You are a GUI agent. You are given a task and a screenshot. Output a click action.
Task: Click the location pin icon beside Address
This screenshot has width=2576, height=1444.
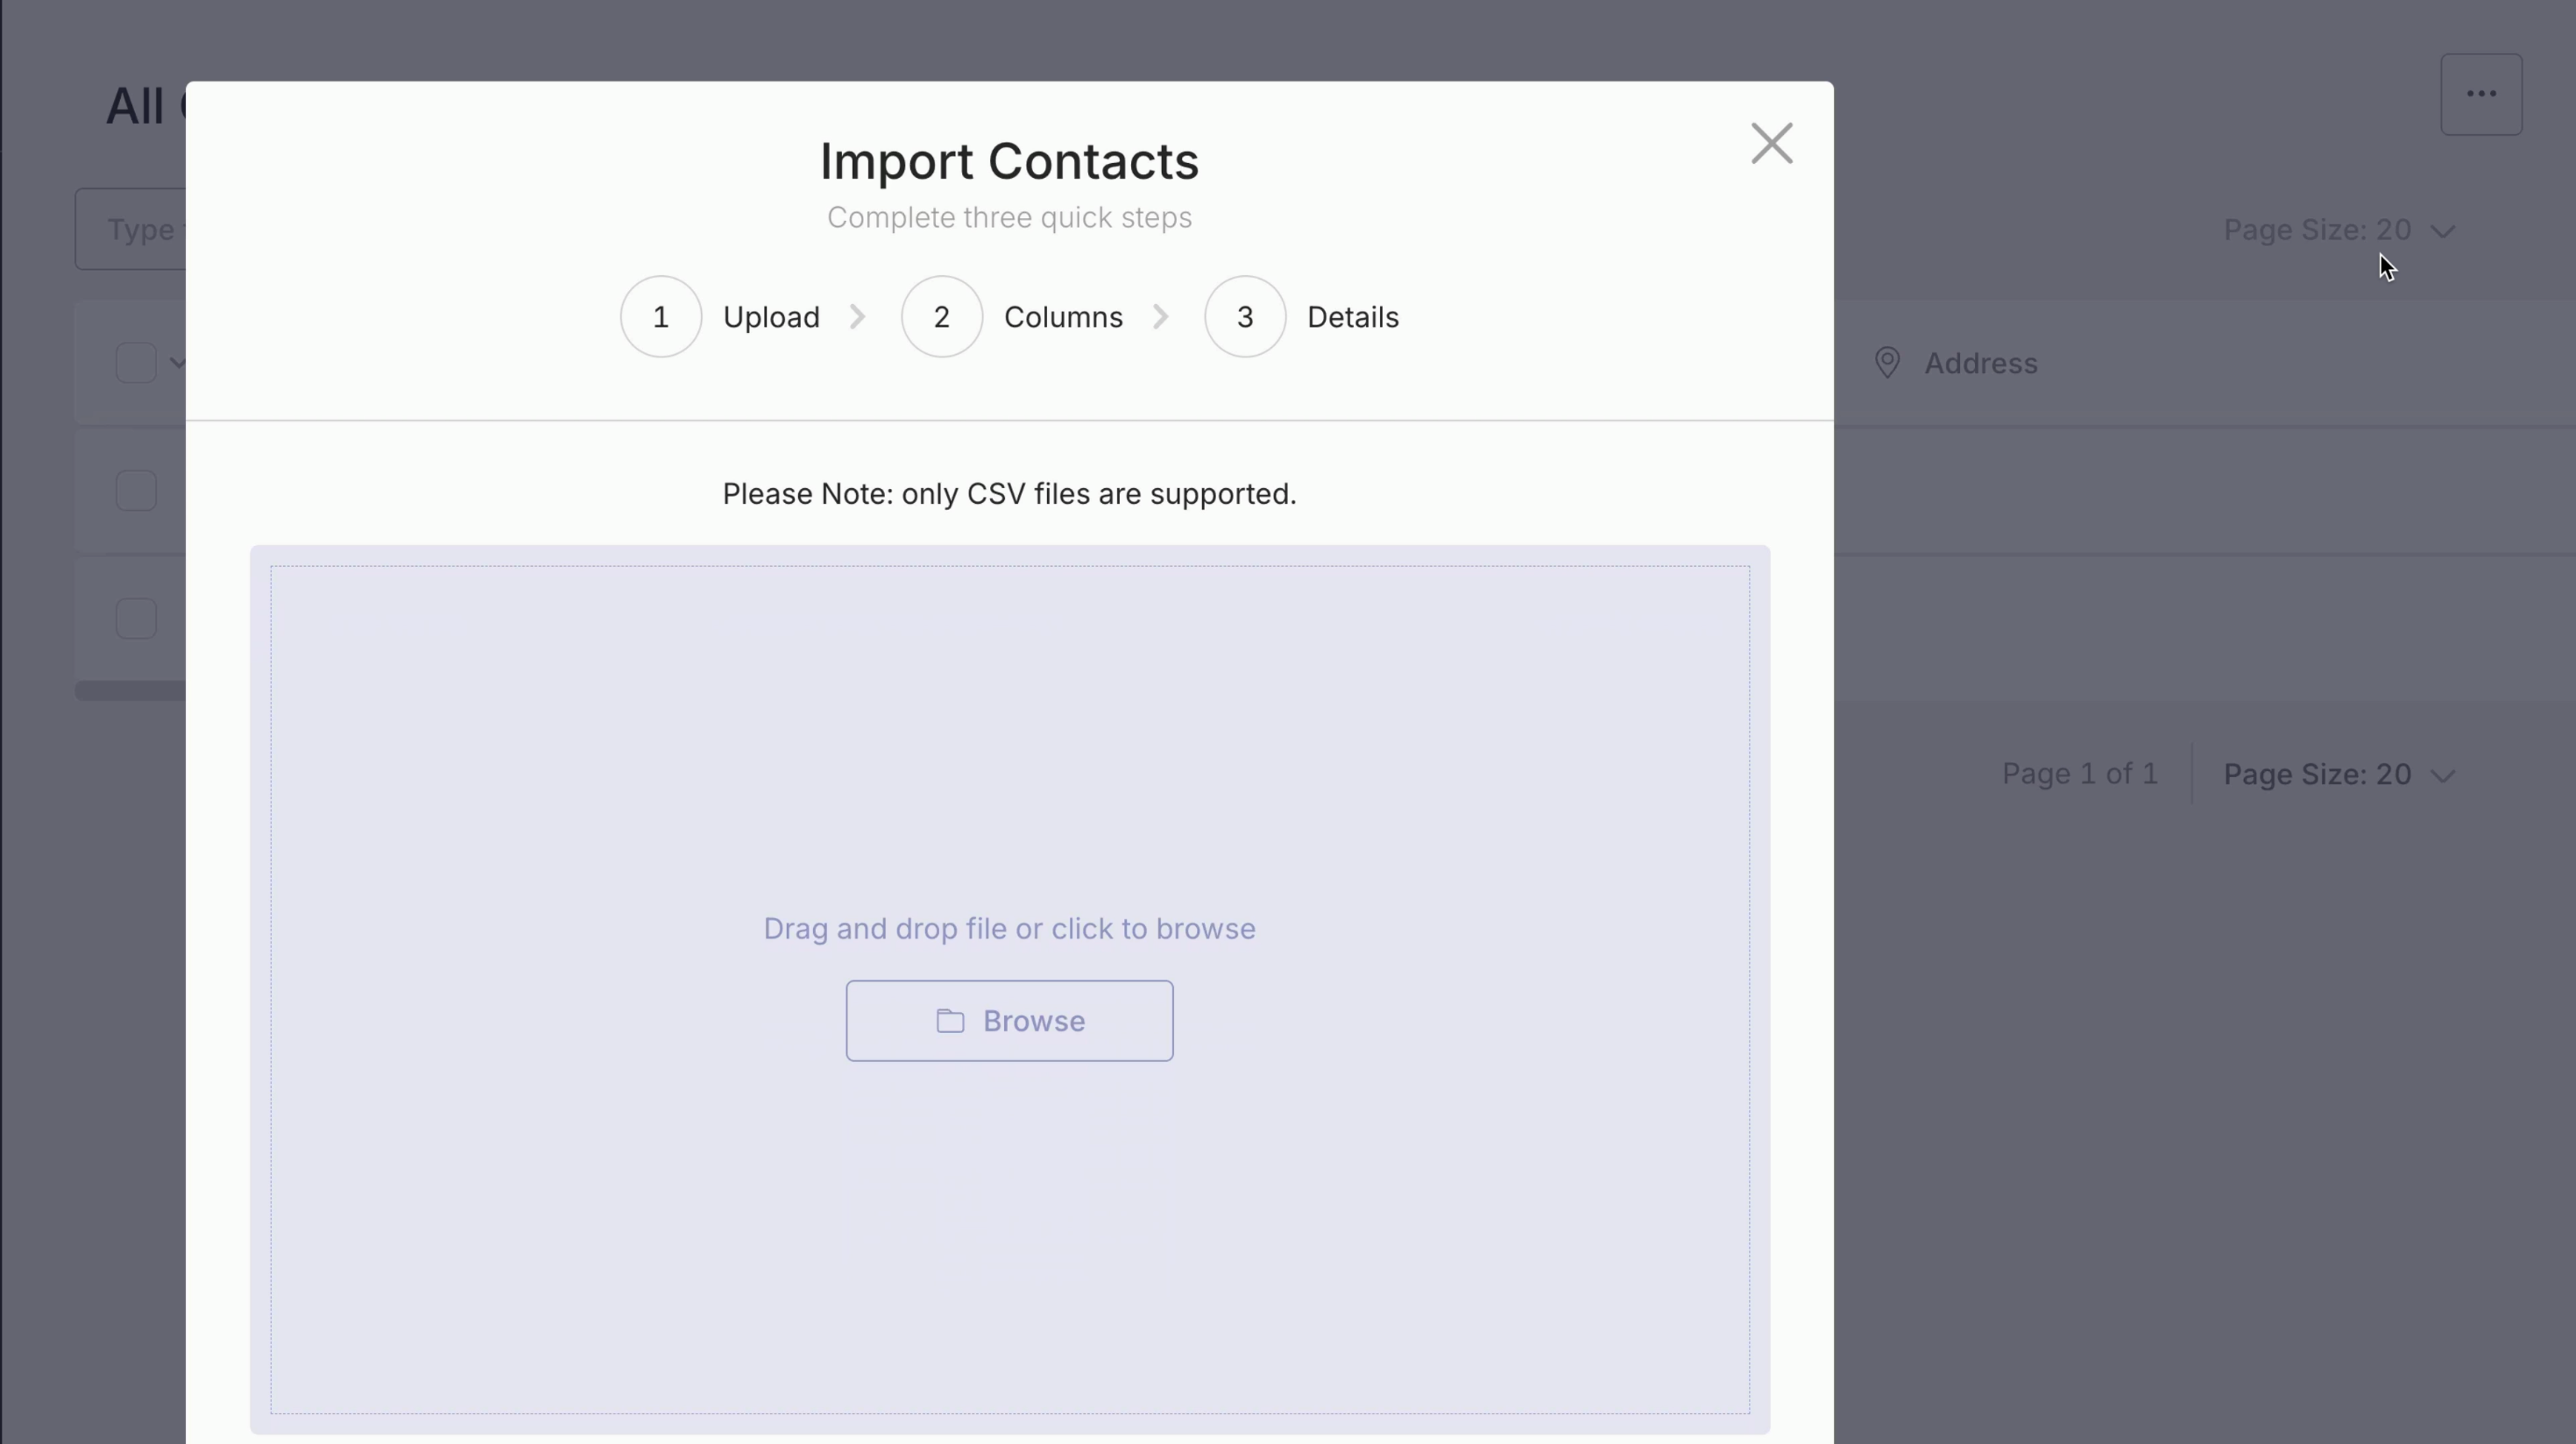[x=1887, y=363]
